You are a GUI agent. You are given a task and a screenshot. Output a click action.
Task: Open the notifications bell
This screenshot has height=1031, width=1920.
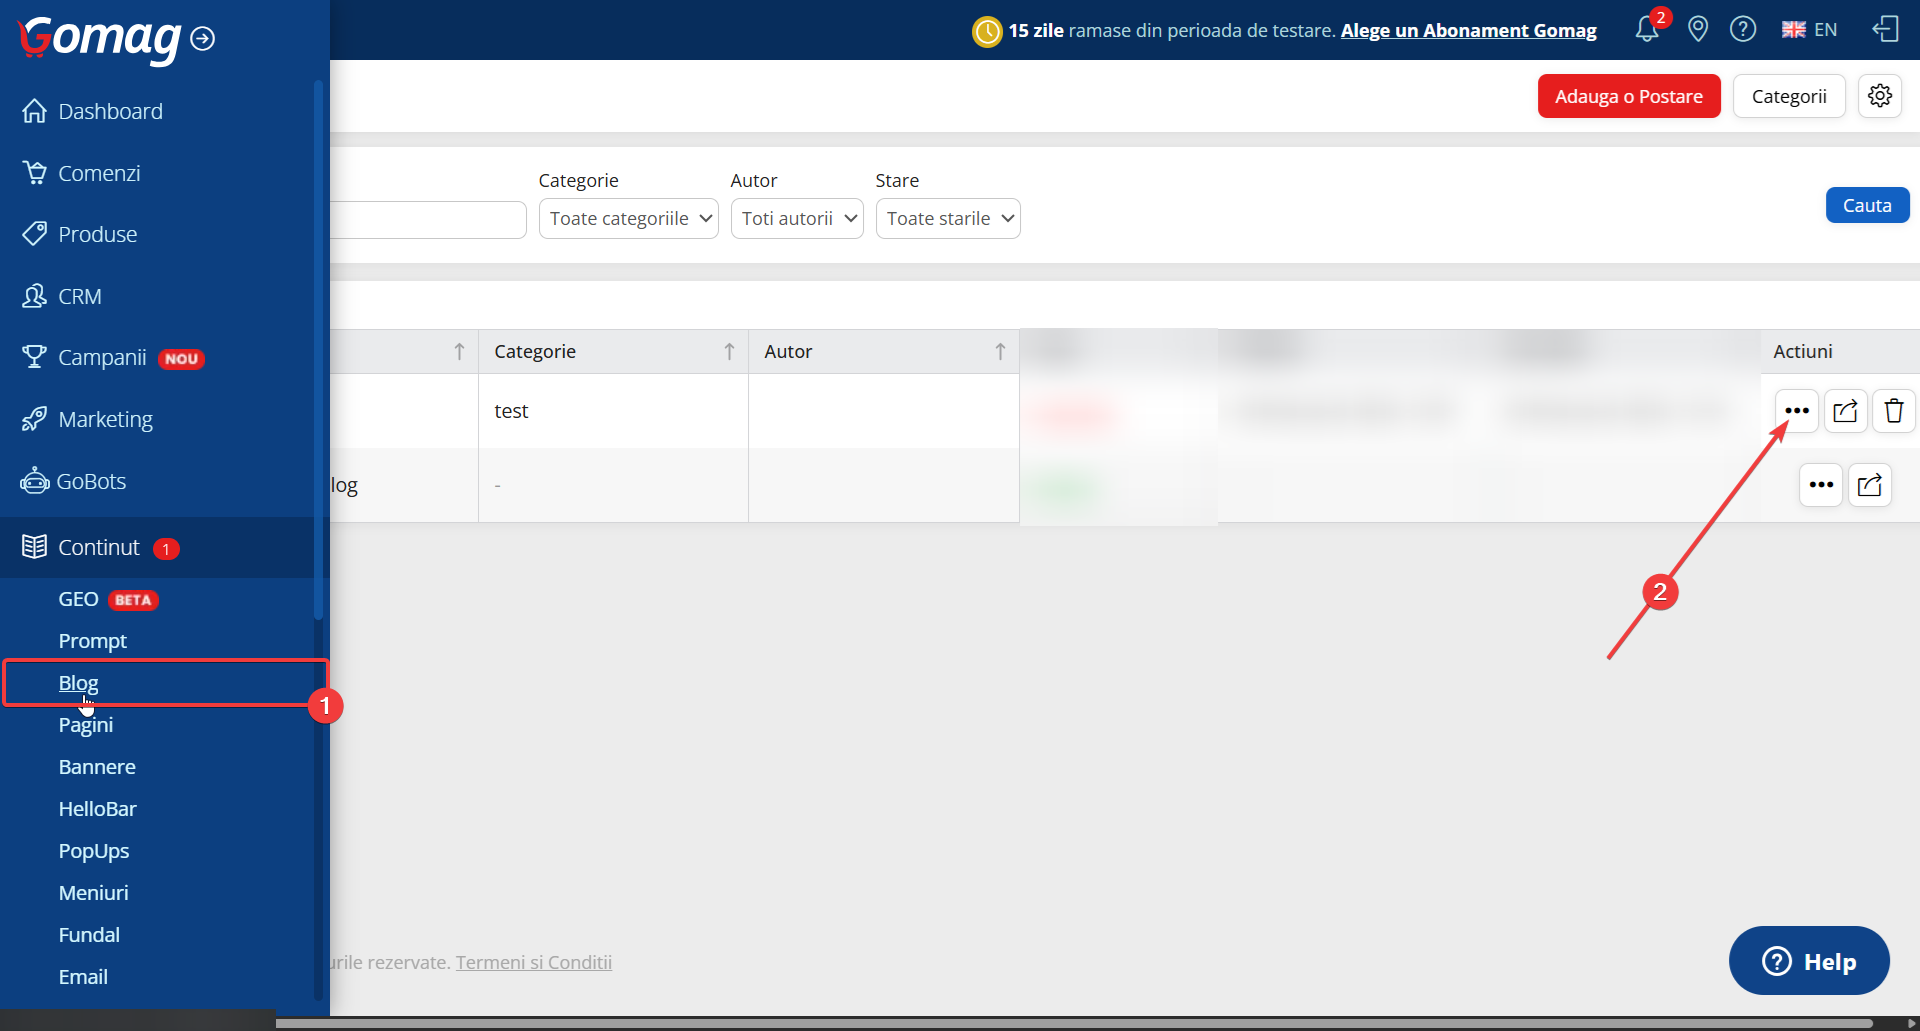coord(1645,30)
